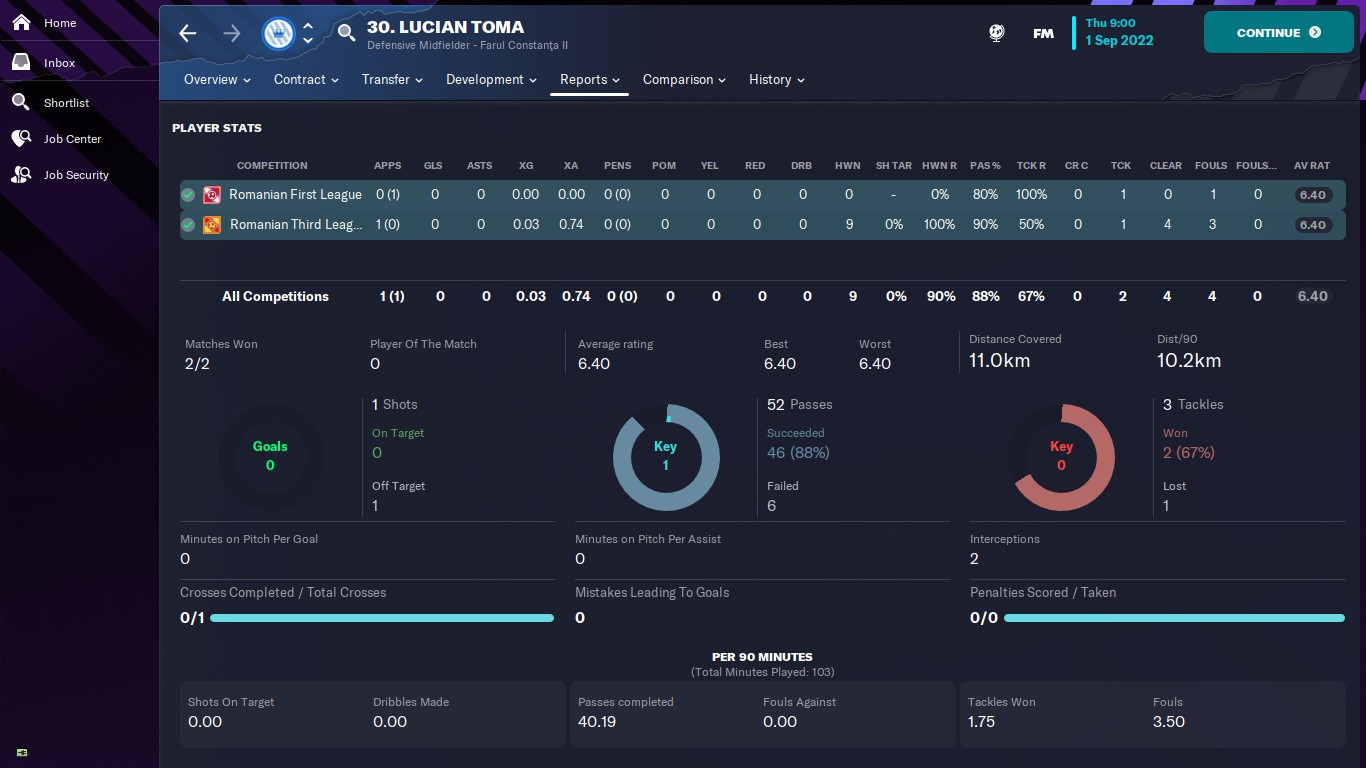Image resolution: width=1366 pixels, height=768 pixels.
Task: Expand the Contract dropdown menu
Action: (x=306, y=80)
